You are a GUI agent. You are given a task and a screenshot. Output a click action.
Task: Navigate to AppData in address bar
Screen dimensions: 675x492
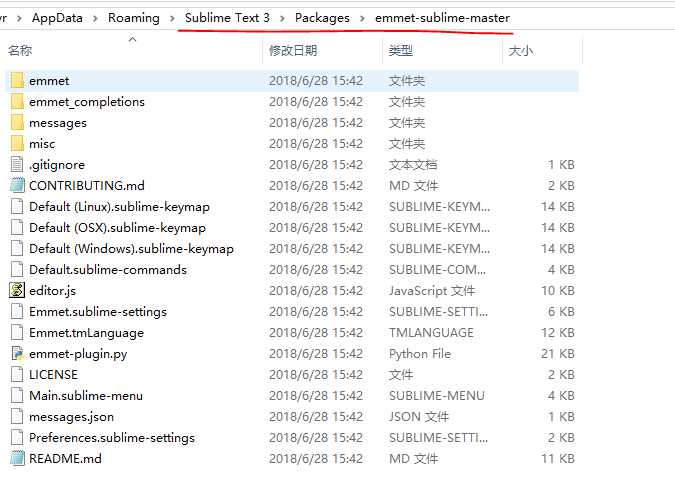57,18
